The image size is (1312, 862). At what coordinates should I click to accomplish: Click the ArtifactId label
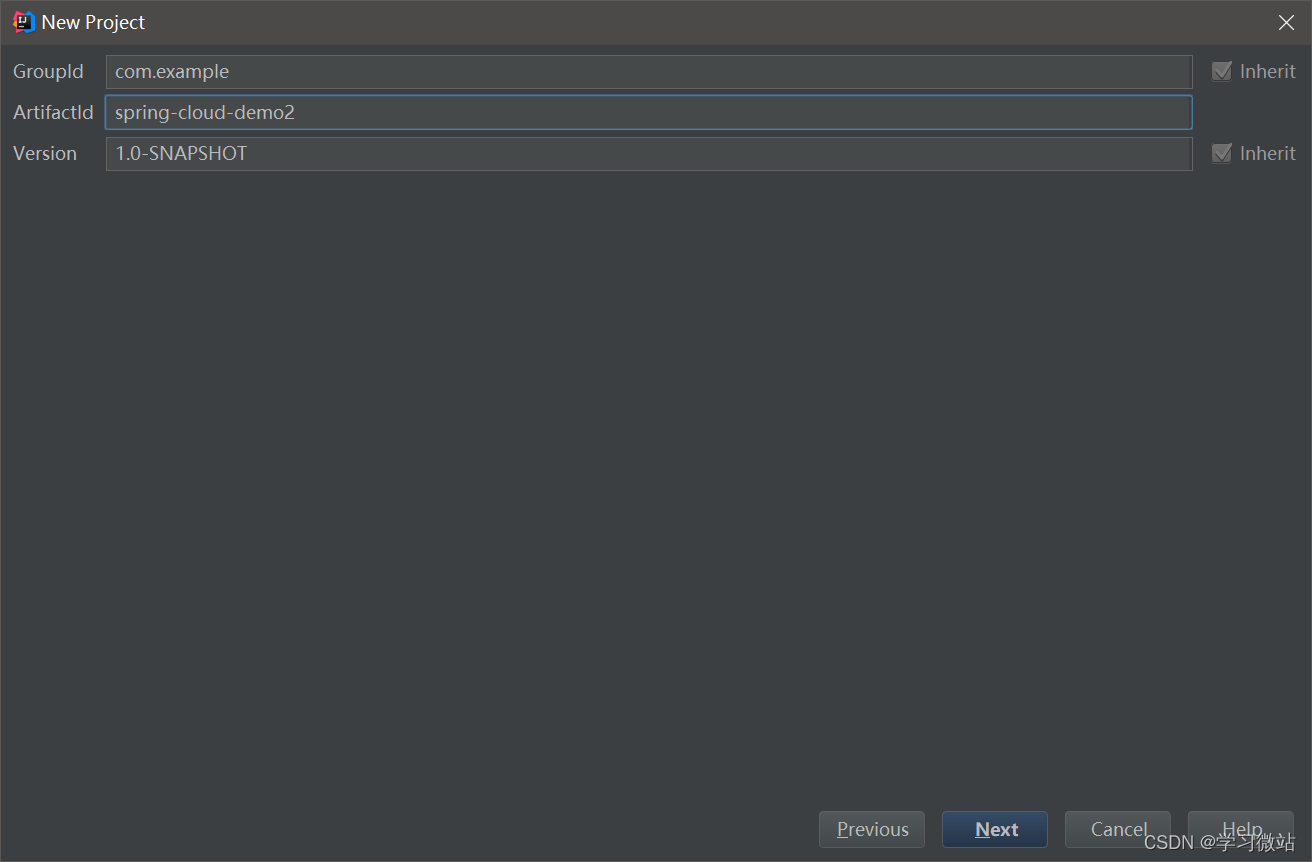(53, 112)
